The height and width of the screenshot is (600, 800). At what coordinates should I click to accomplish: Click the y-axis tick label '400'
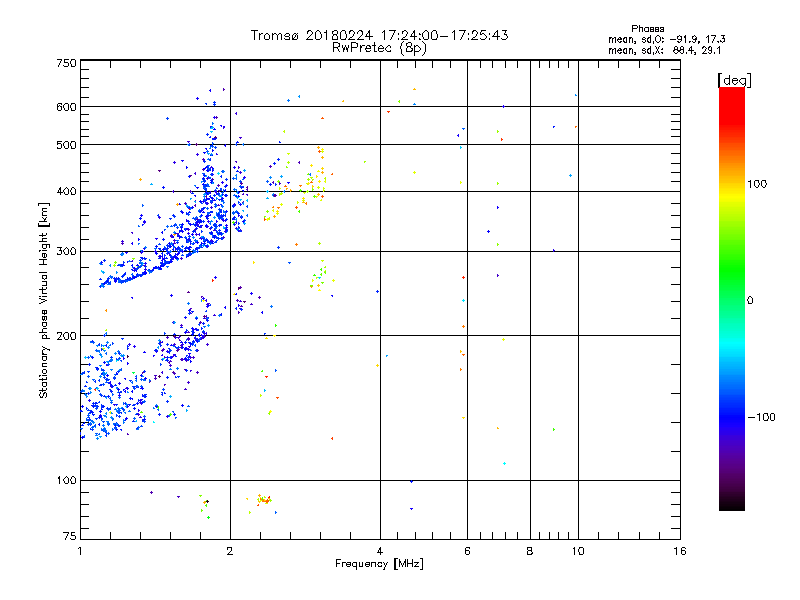coord(66,192)
